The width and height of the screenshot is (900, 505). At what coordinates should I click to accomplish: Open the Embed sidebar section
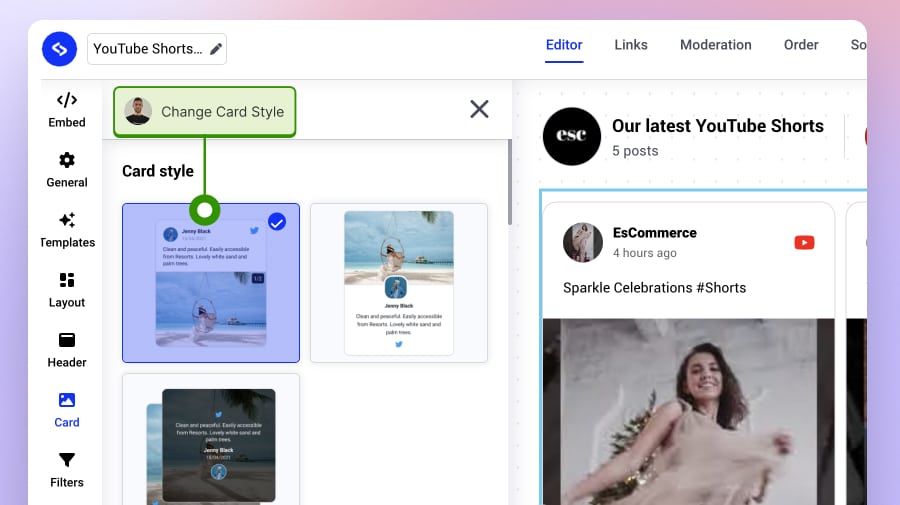tap(67, 110)
